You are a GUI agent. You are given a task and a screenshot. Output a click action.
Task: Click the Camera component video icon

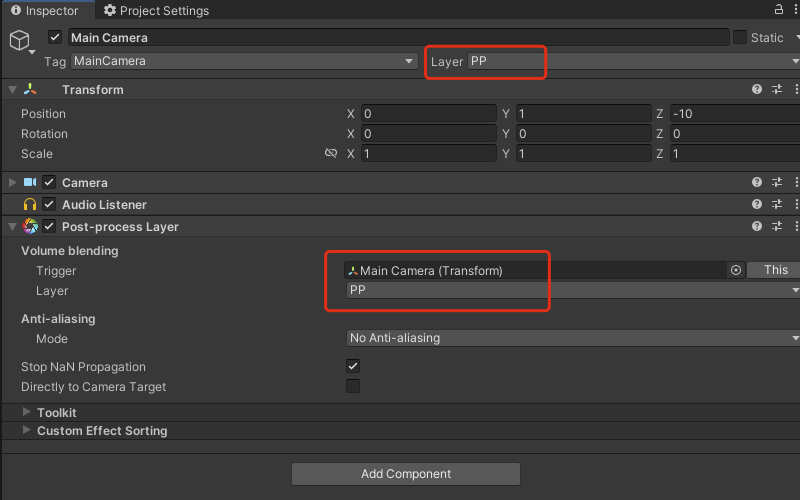click(30, 182)
